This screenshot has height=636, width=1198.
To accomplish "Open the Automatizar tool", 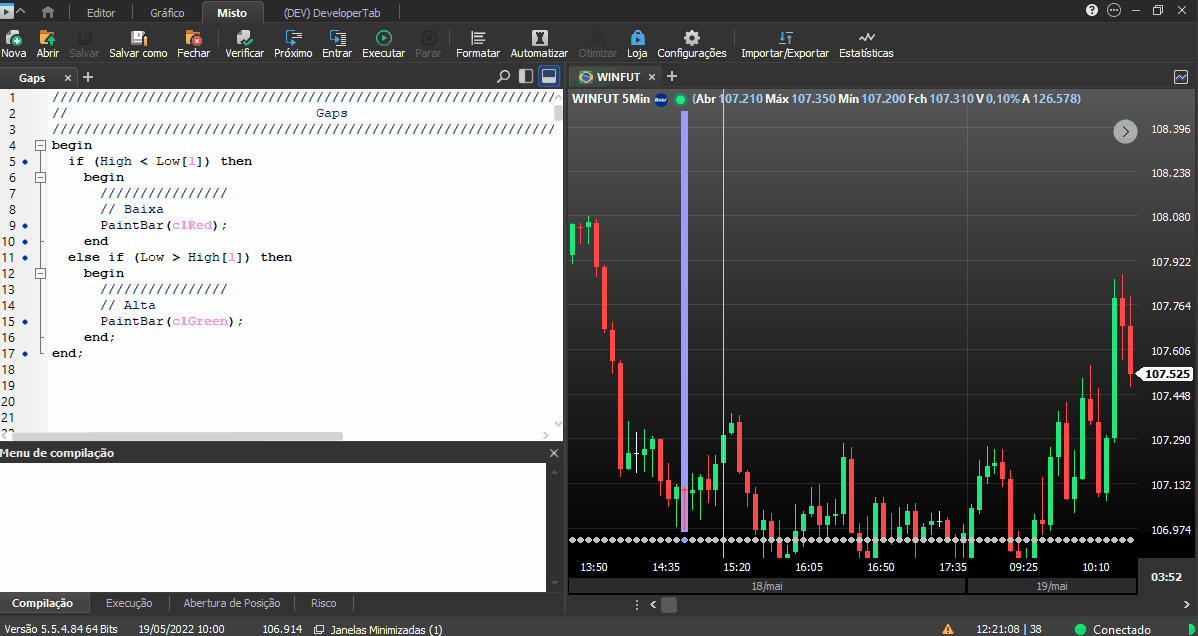I will (x=539, y=37).
